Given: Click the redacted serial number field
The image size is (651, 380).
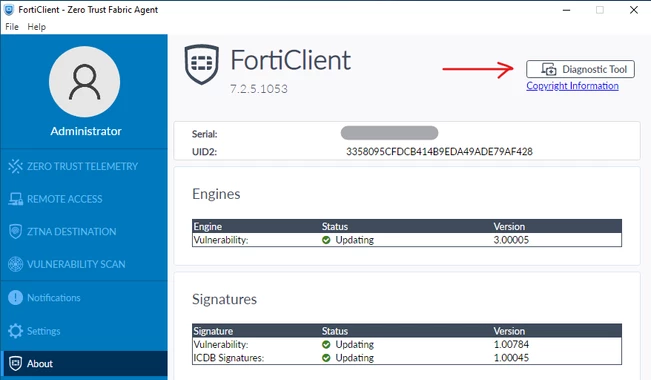Looking at the screenshot, I should click(389, 133).
